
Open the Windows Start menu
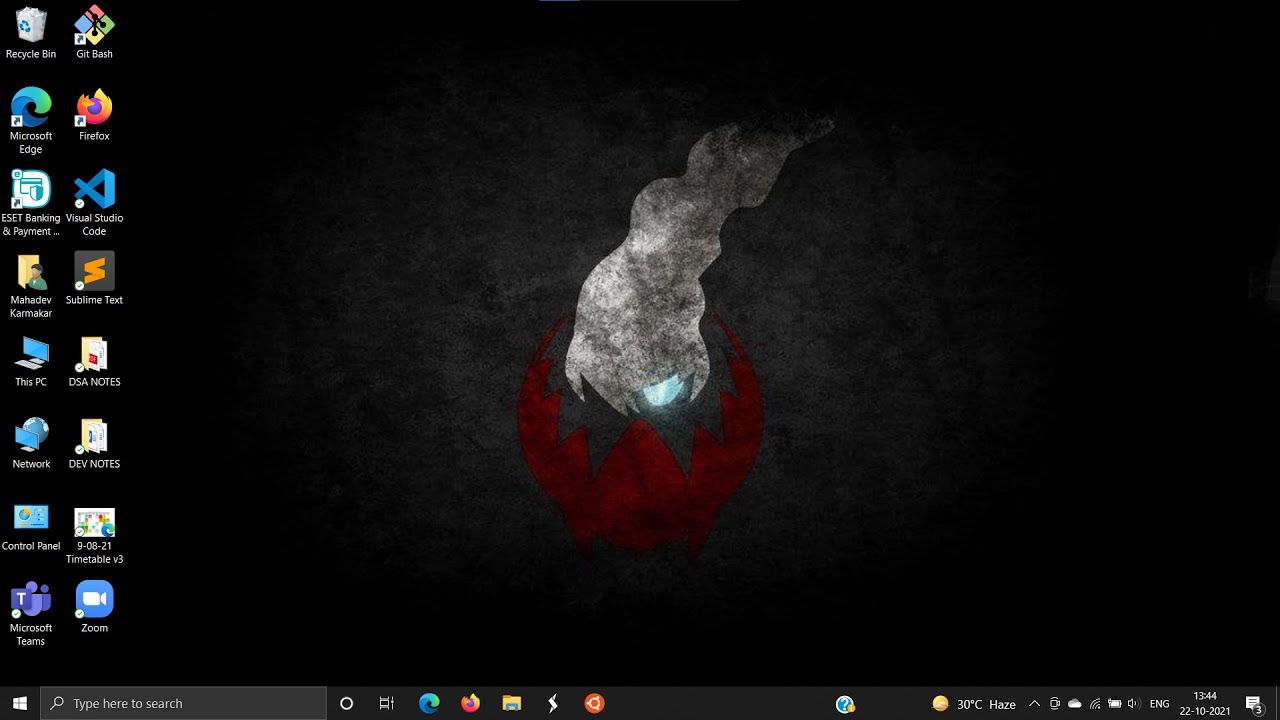tap(20, 703)
